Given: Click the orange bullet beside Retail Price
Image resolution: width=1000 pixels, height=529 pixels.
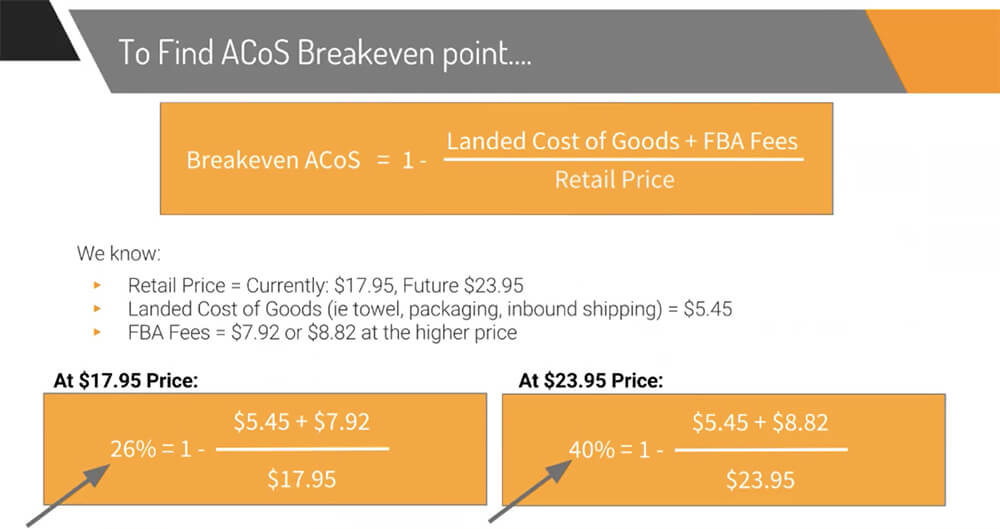Looking at the screenshot, I should [98, 285].
